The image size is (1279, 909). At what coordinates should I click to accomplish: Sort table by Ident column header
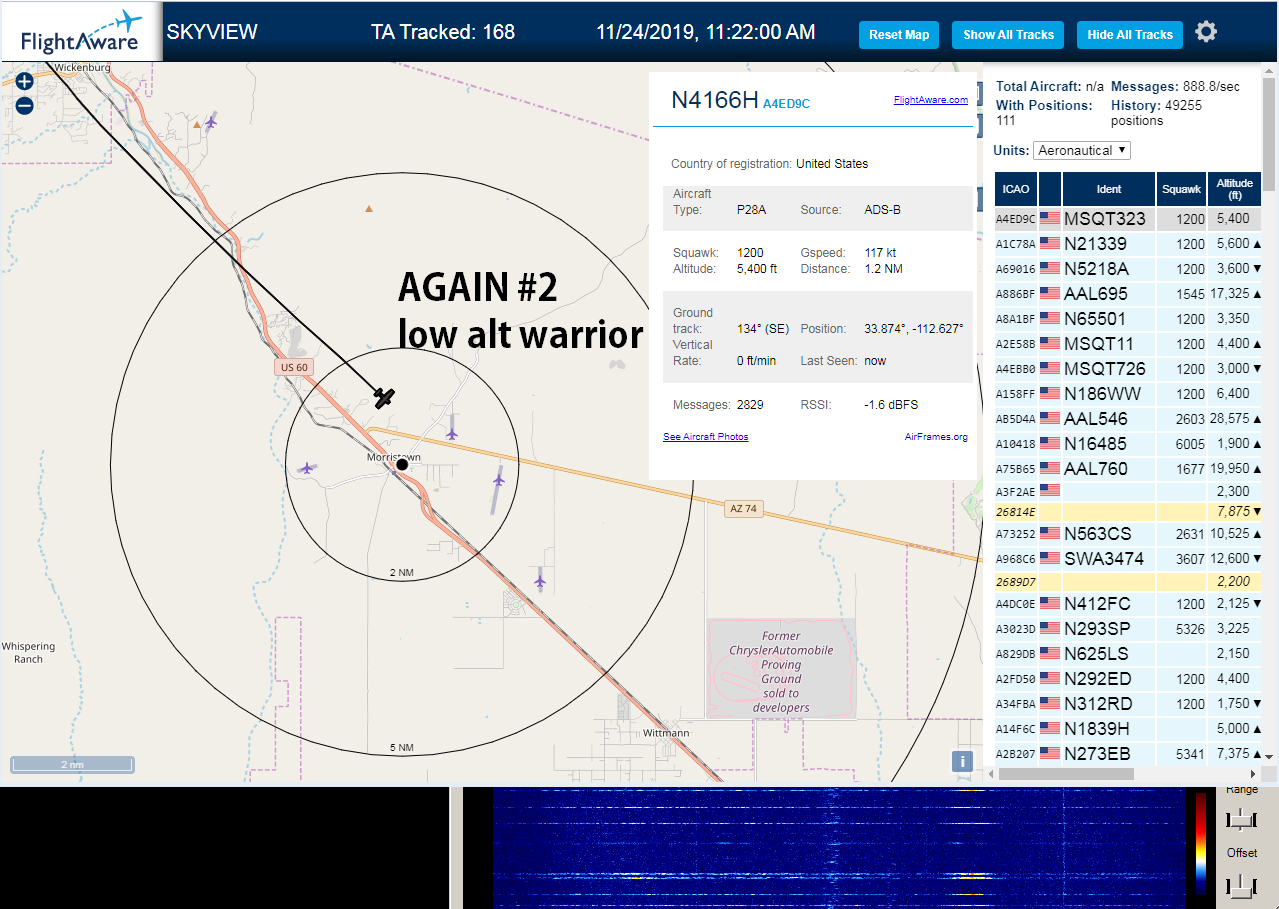click(x=1109, y=188)
